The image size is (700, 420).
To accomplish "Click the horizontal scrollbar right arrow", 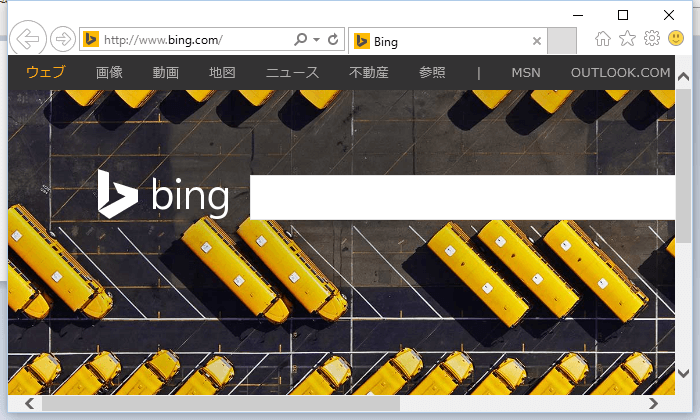I will 653,403.
